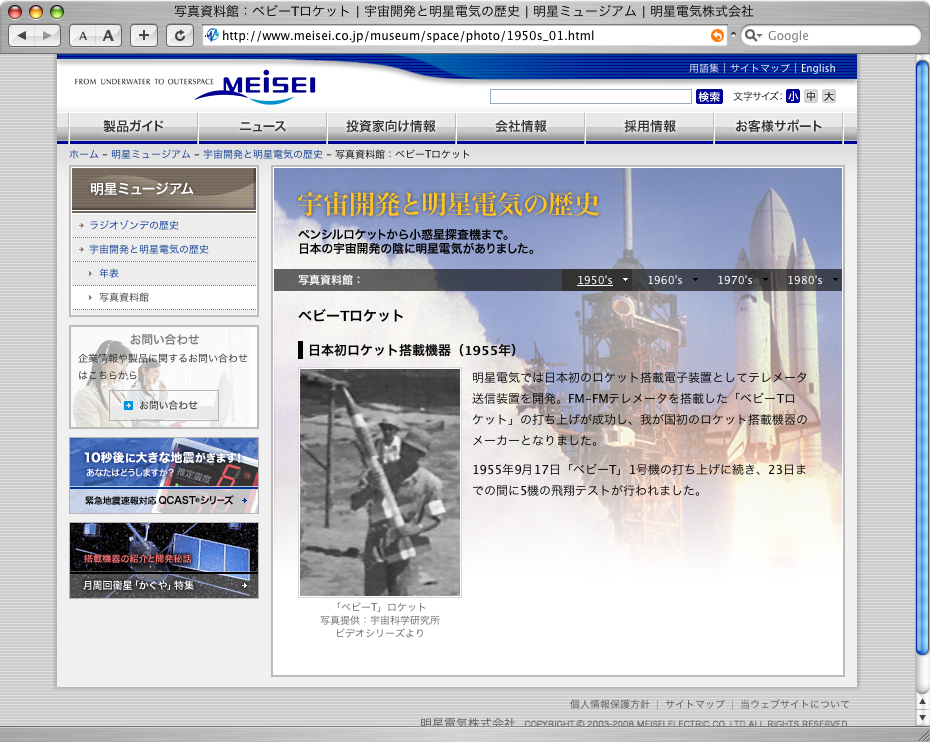Open 写真資料館 sidebar sub-item
The image size is (930, 742).
pyautogui.click(x=124, y=297)
